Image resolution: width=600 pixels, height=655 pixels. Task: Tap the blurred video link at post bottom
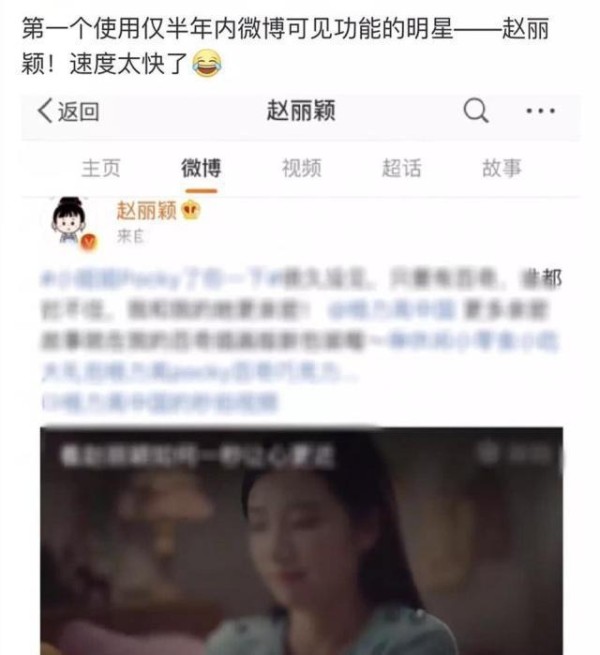[160, 403]
